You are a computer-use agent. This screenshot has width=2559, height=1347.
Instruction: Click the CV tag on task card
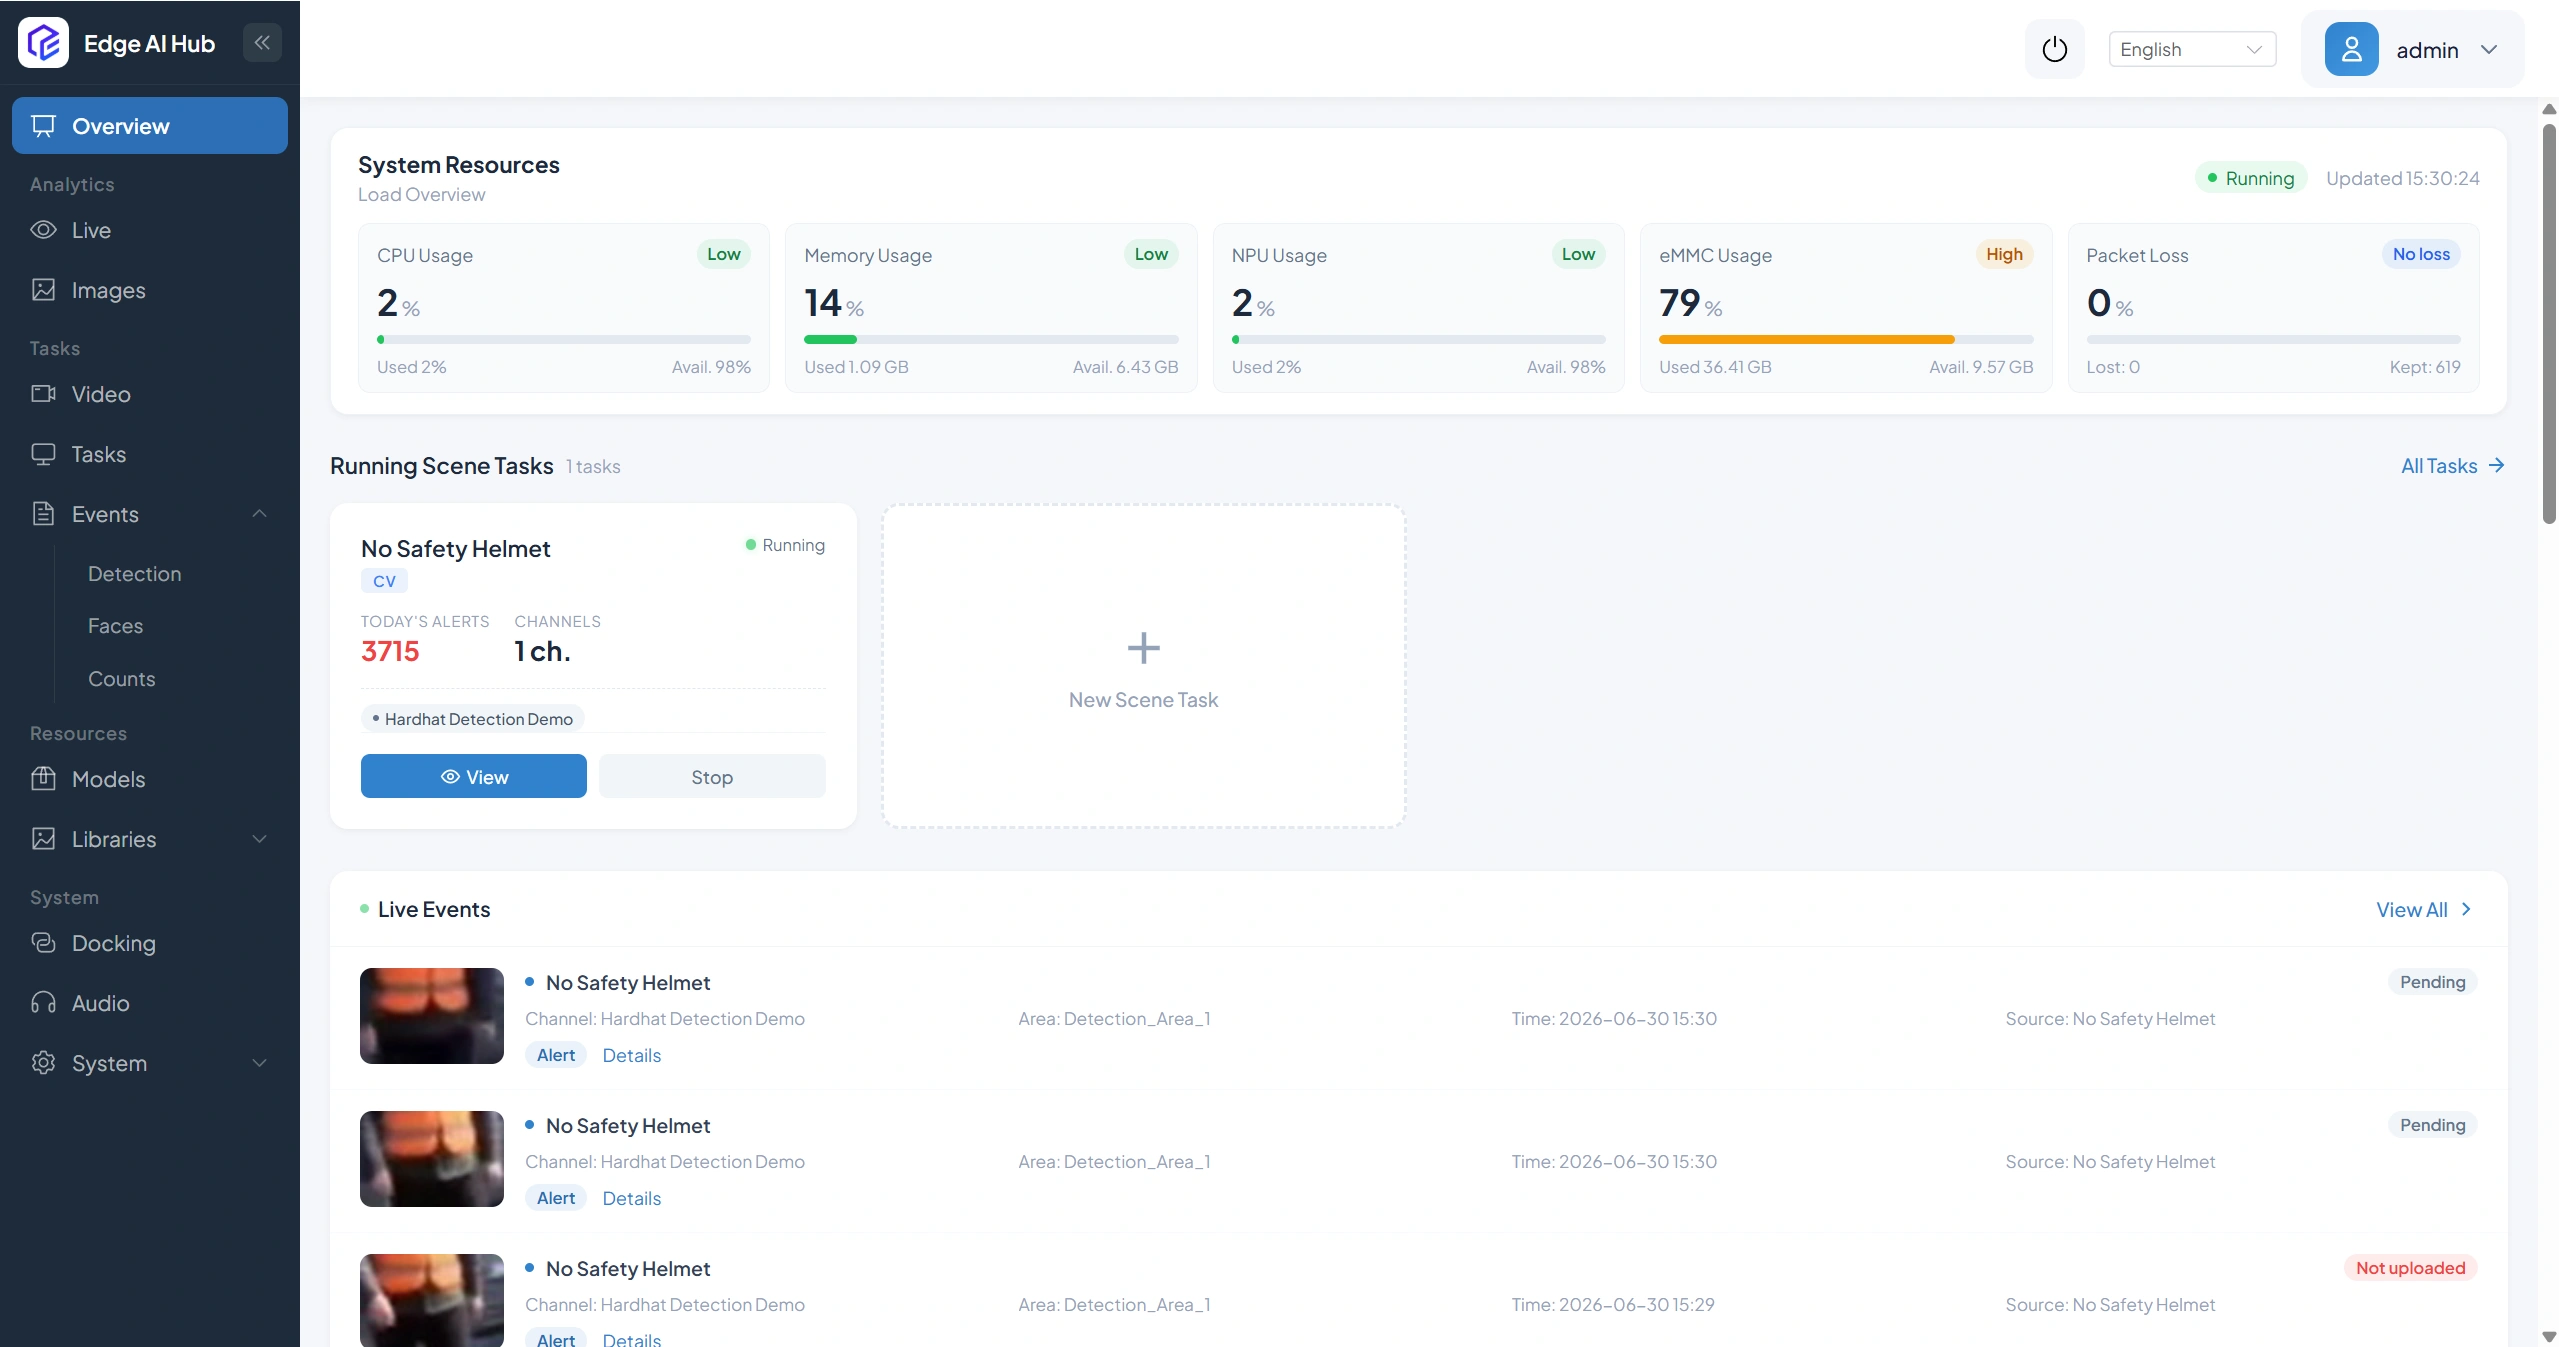click(384, 581)
